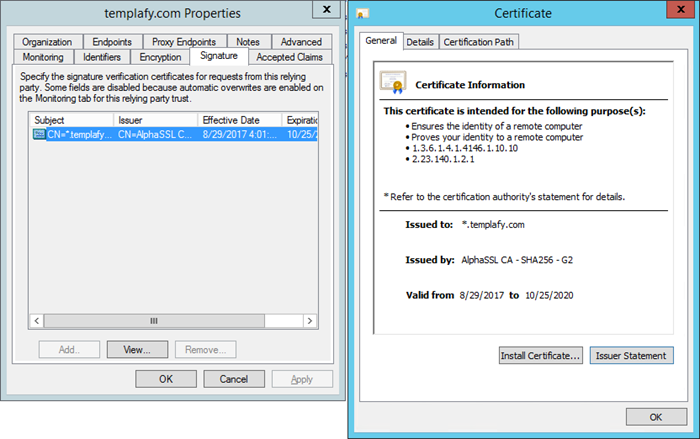Click the horizontal scrollbar thumb in certificate list

coord(154,321)
